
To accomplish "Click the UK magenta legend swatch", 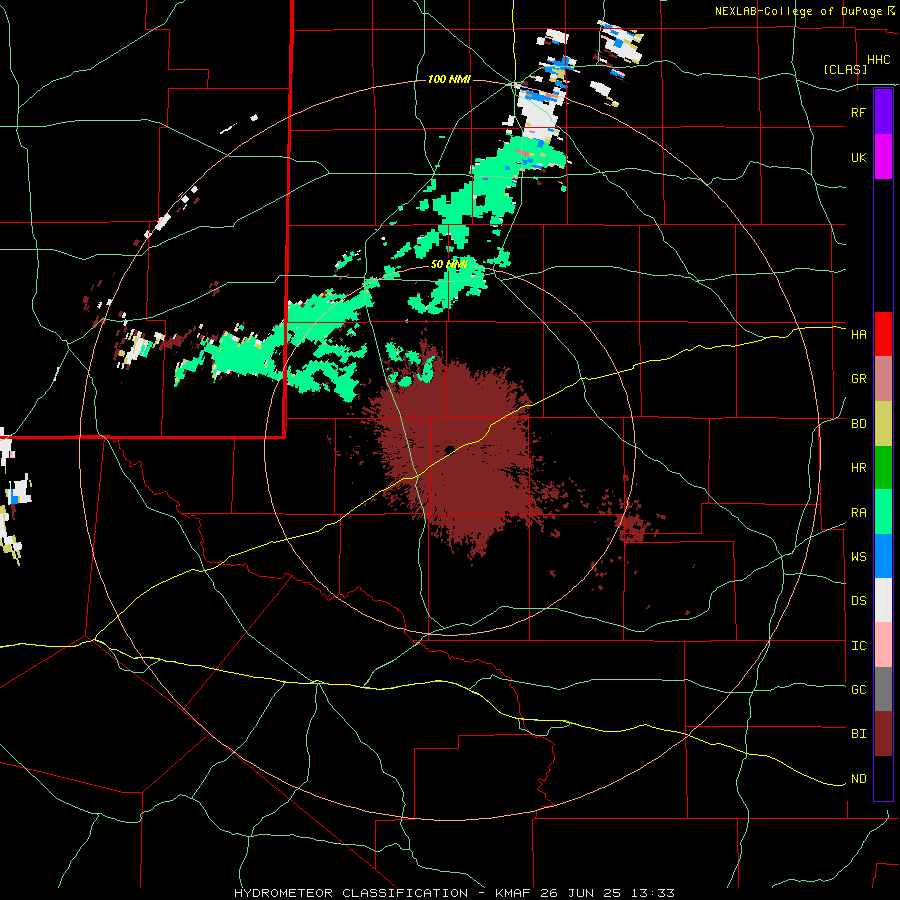I will 883,157.
